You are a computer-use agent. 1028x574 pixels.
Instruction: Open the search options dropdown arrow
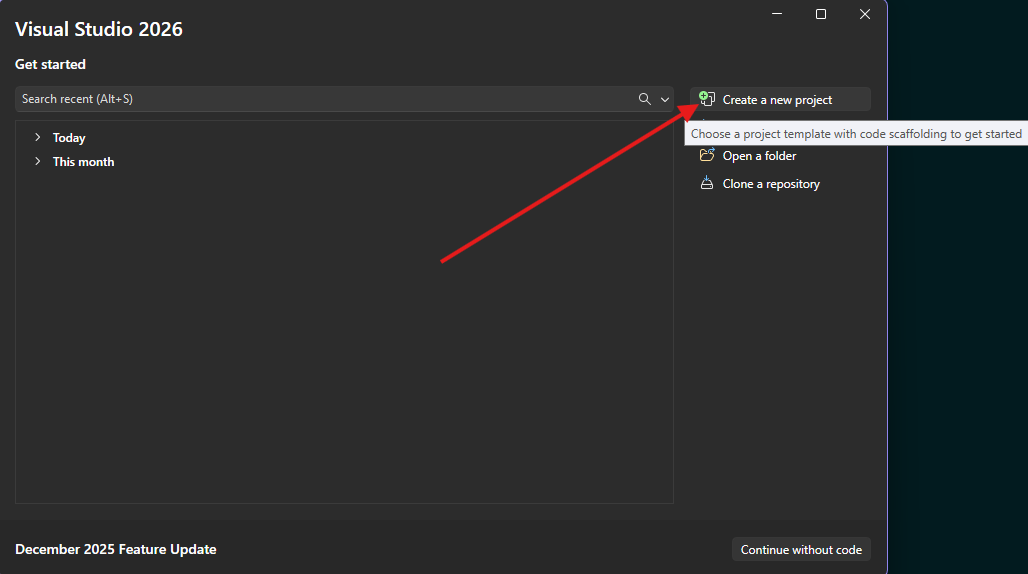pyautogui.click(x=665, y=100)
